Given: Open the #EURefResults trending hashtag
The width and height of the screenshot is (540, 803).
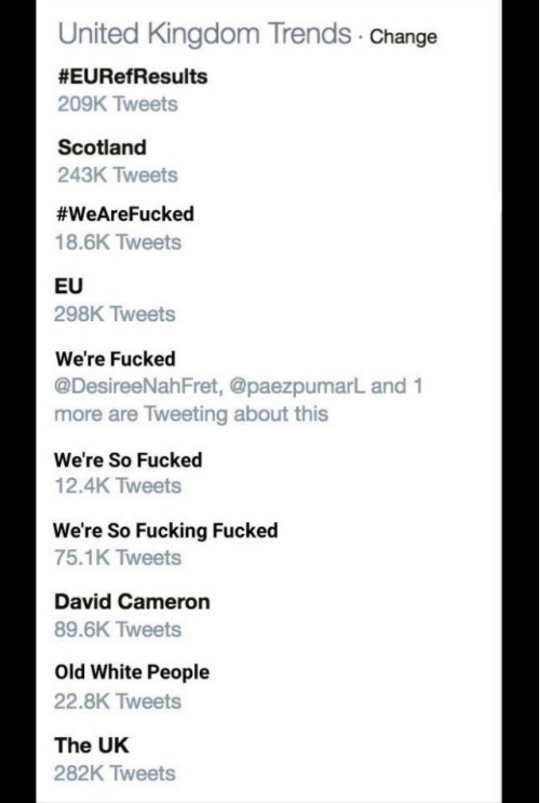Looking at the screenshot, I should [133, 77].
